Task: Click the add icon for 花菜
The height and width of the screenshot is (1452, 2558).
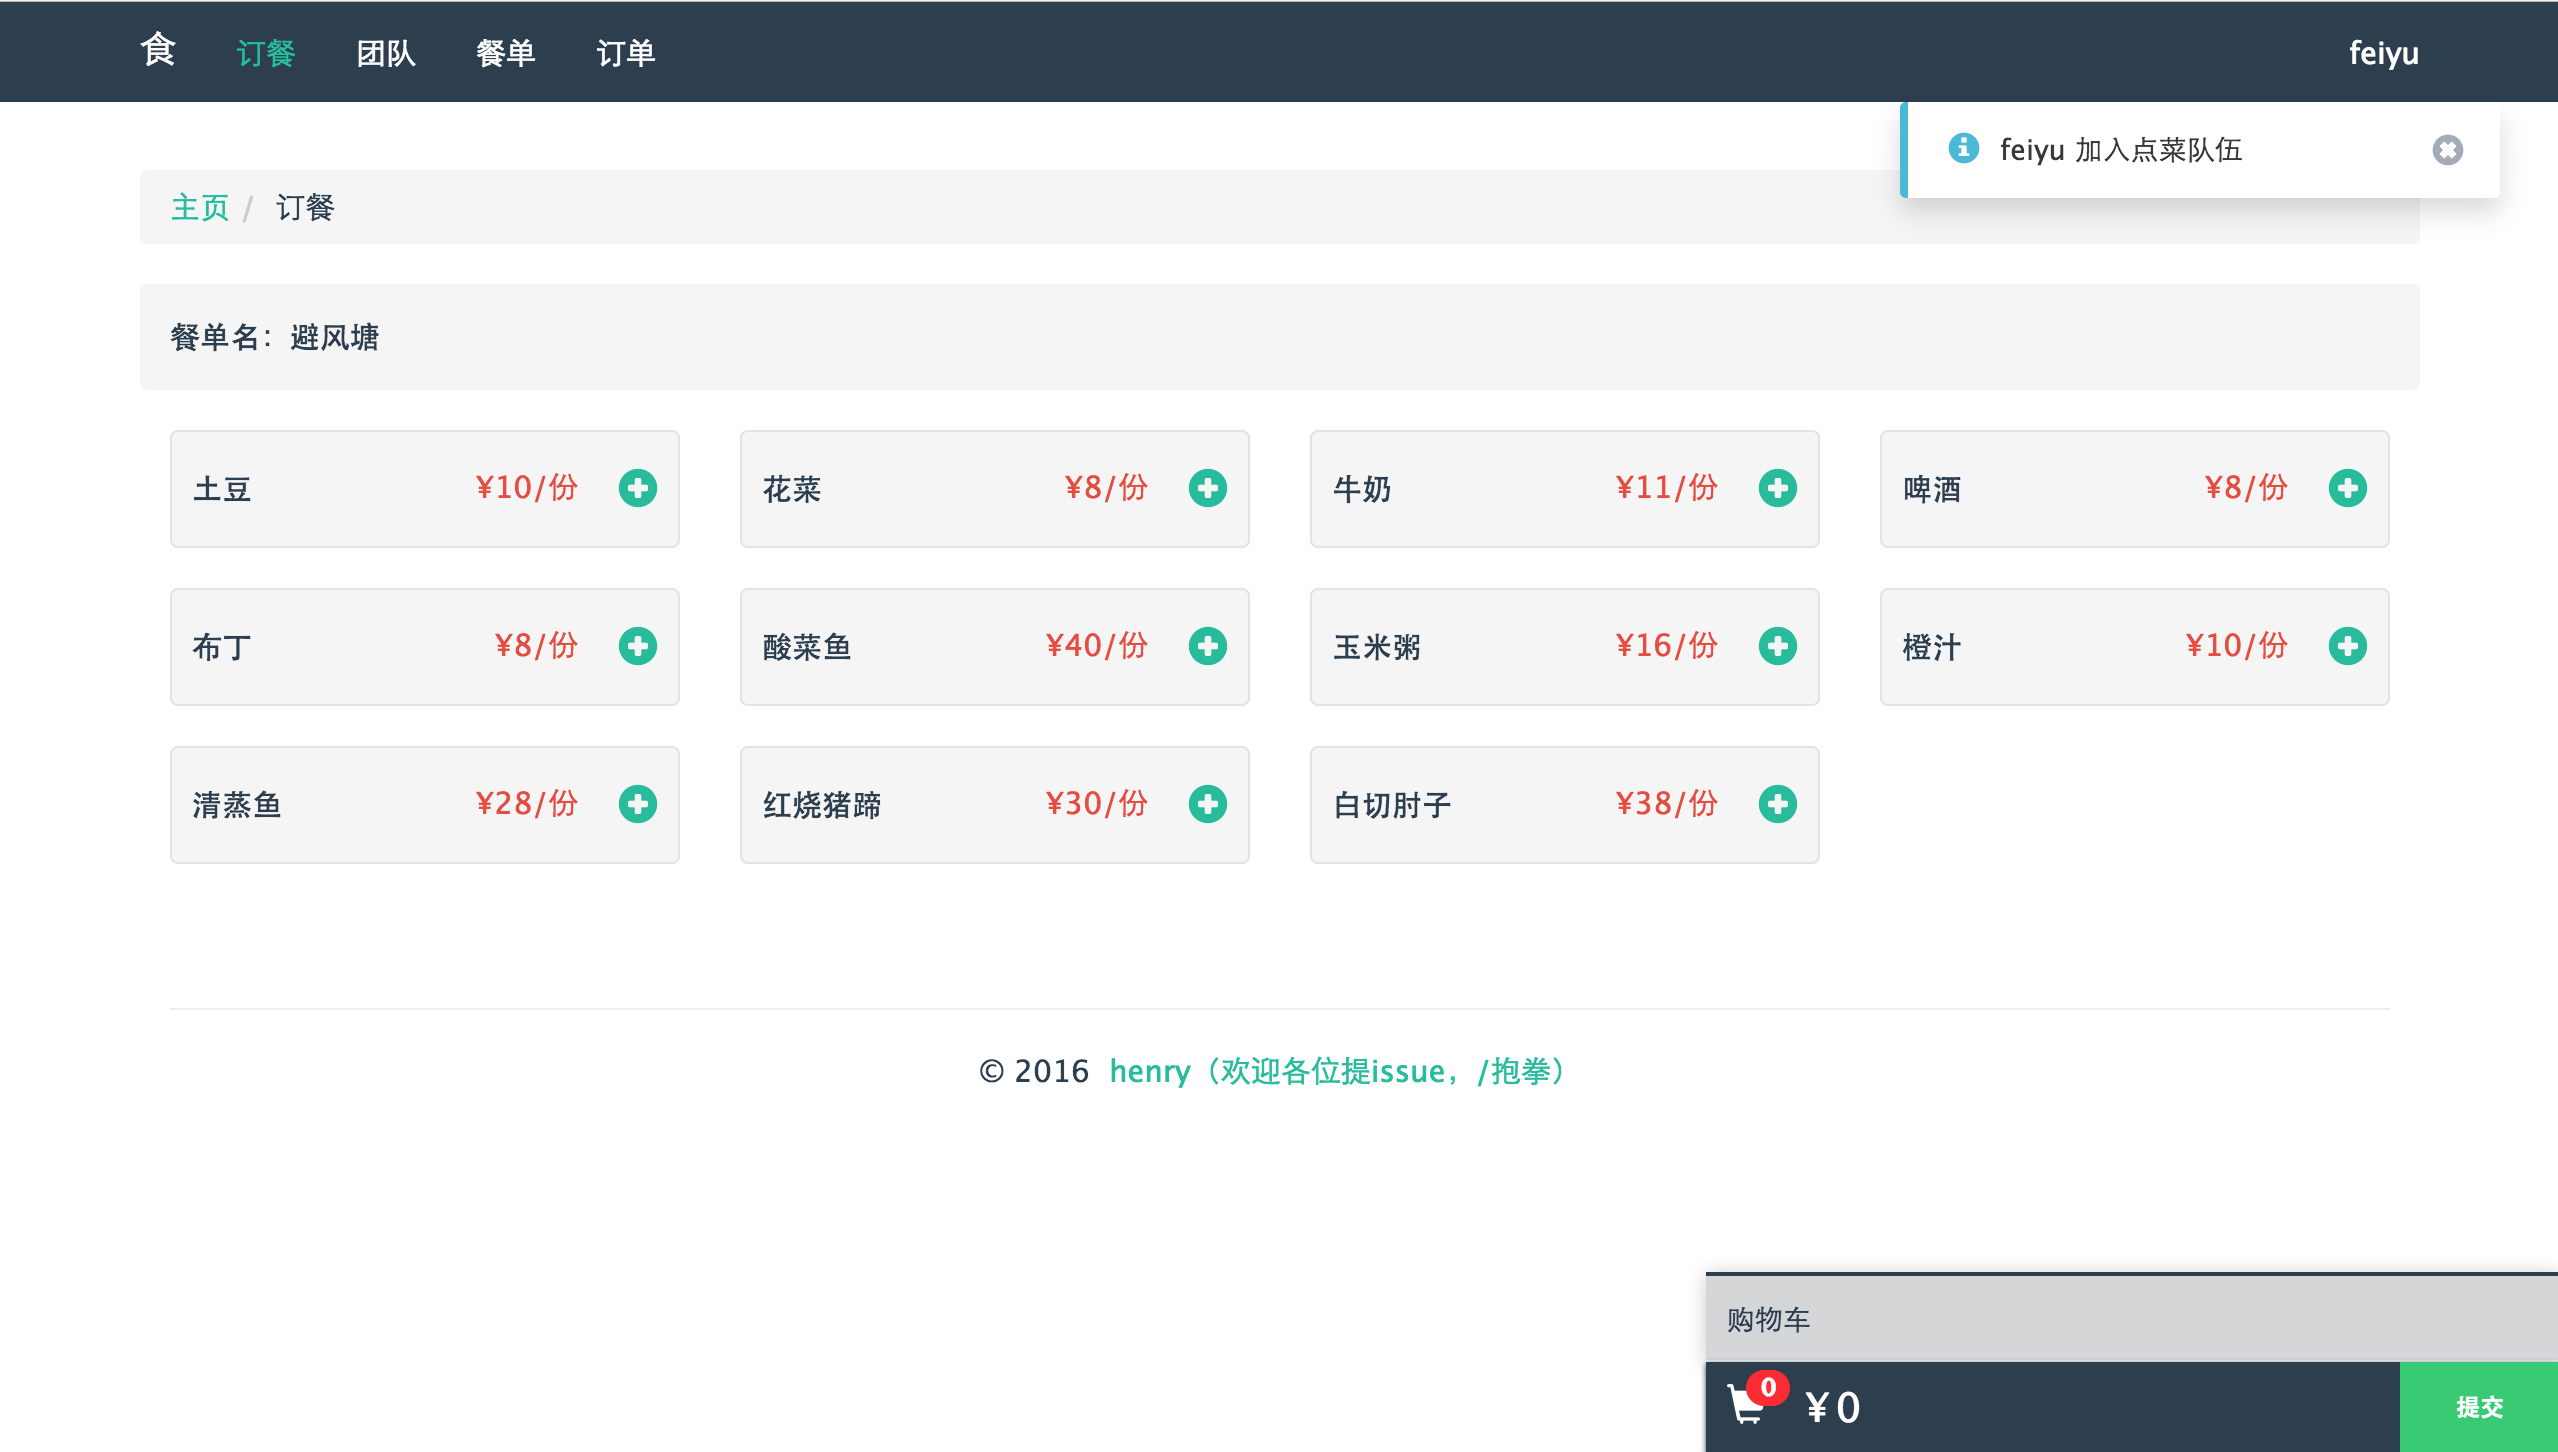Action: 1209,489
